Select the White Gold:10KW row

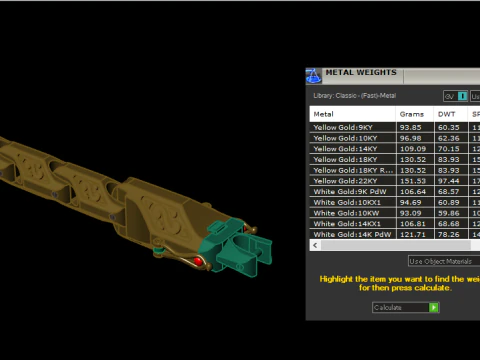[x=395, y=213]
